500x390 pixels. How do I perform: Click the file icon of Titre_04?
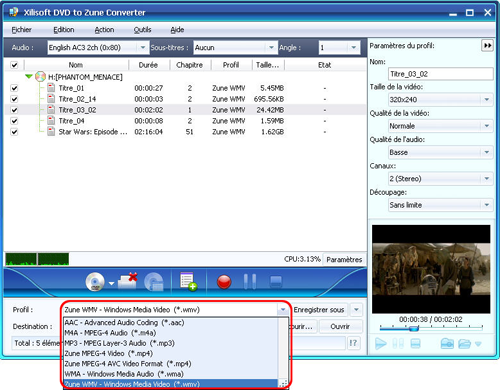point(51,121)
